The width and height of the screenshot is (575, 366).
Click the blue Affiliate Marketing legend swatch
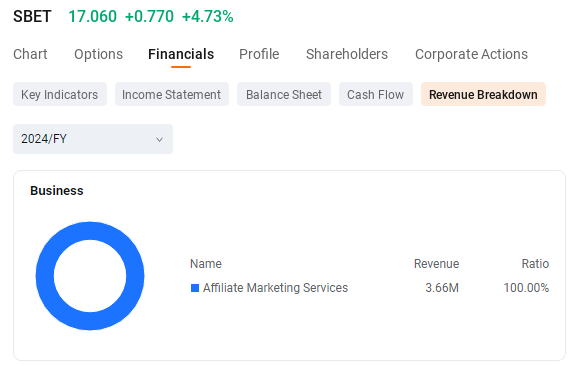pos(195,288)
